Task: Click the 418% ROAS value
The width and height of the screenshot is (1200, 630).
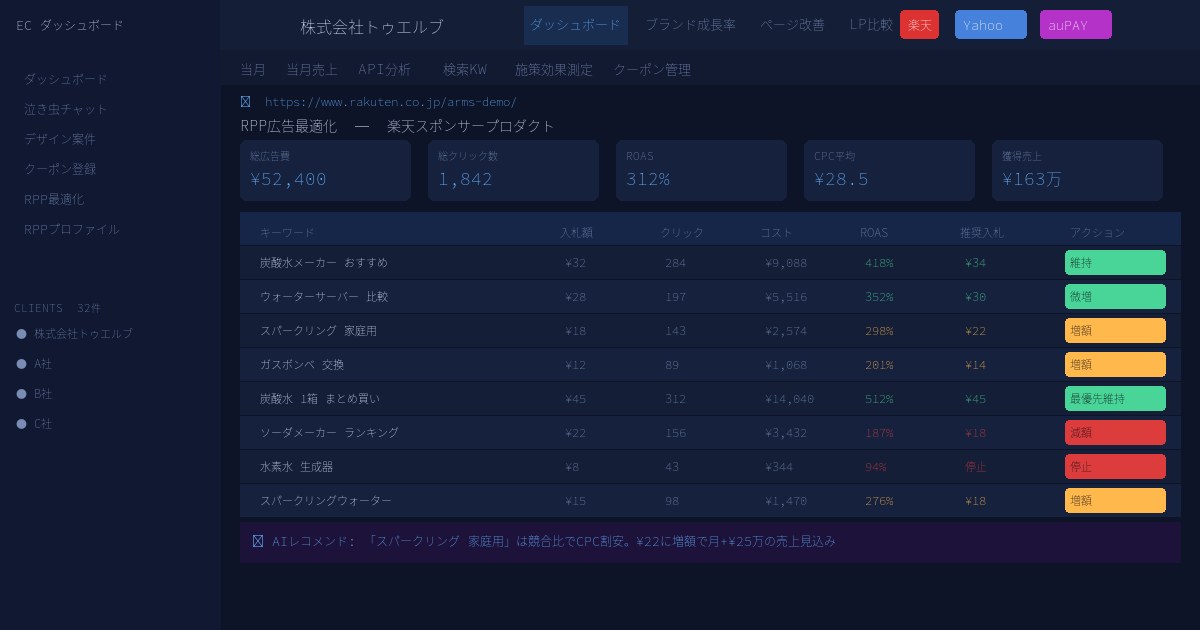Action: point(879,263)
